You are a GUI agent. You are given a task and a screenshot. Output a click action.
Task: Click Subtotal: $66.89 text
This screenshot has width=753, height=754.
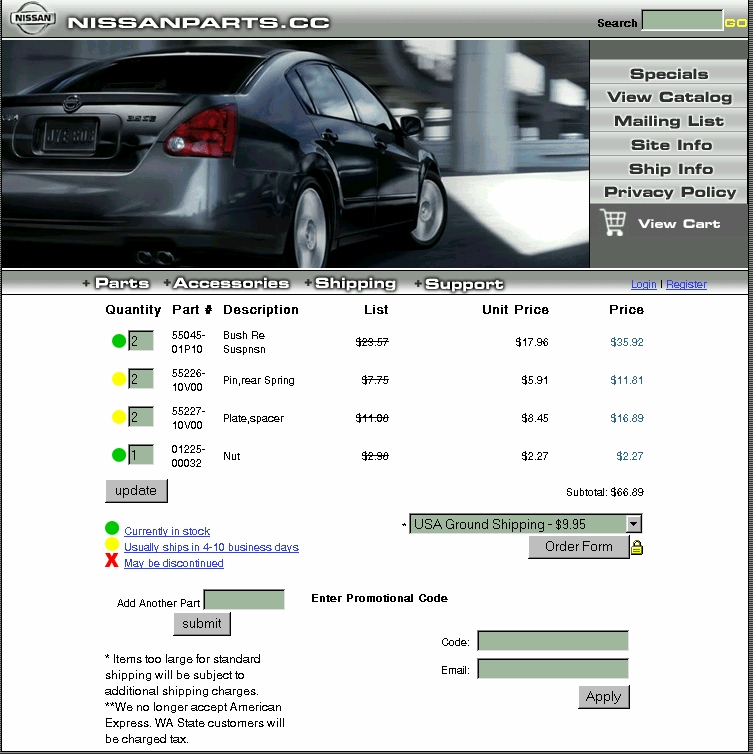[604, 492]
